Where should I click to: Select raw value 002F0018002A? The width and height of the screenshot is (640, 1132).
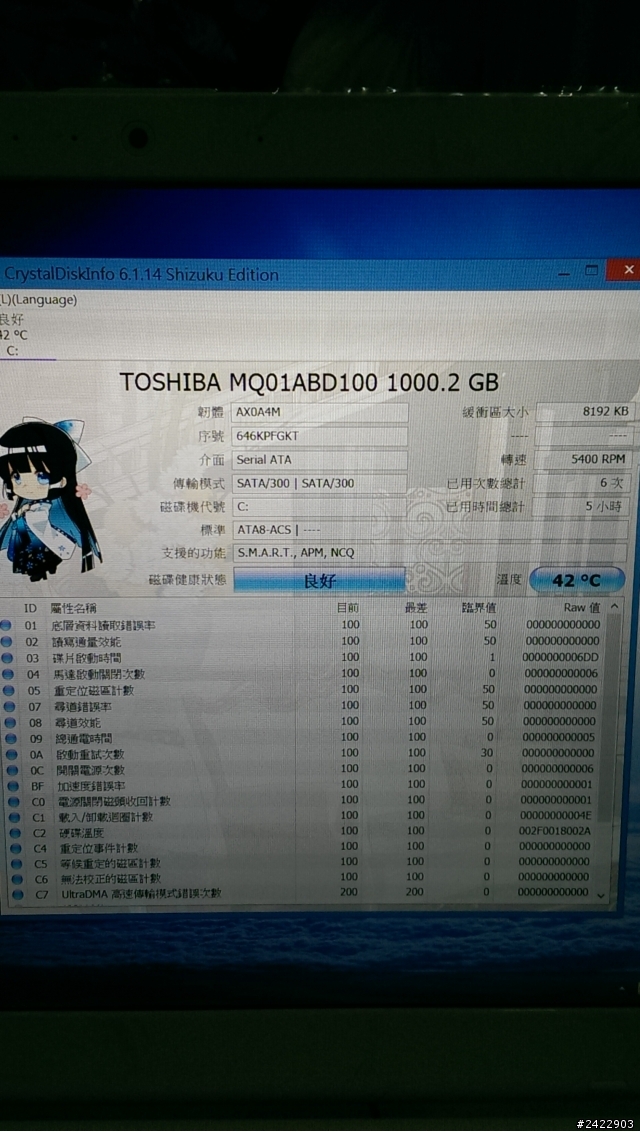[x=554, y=831]
